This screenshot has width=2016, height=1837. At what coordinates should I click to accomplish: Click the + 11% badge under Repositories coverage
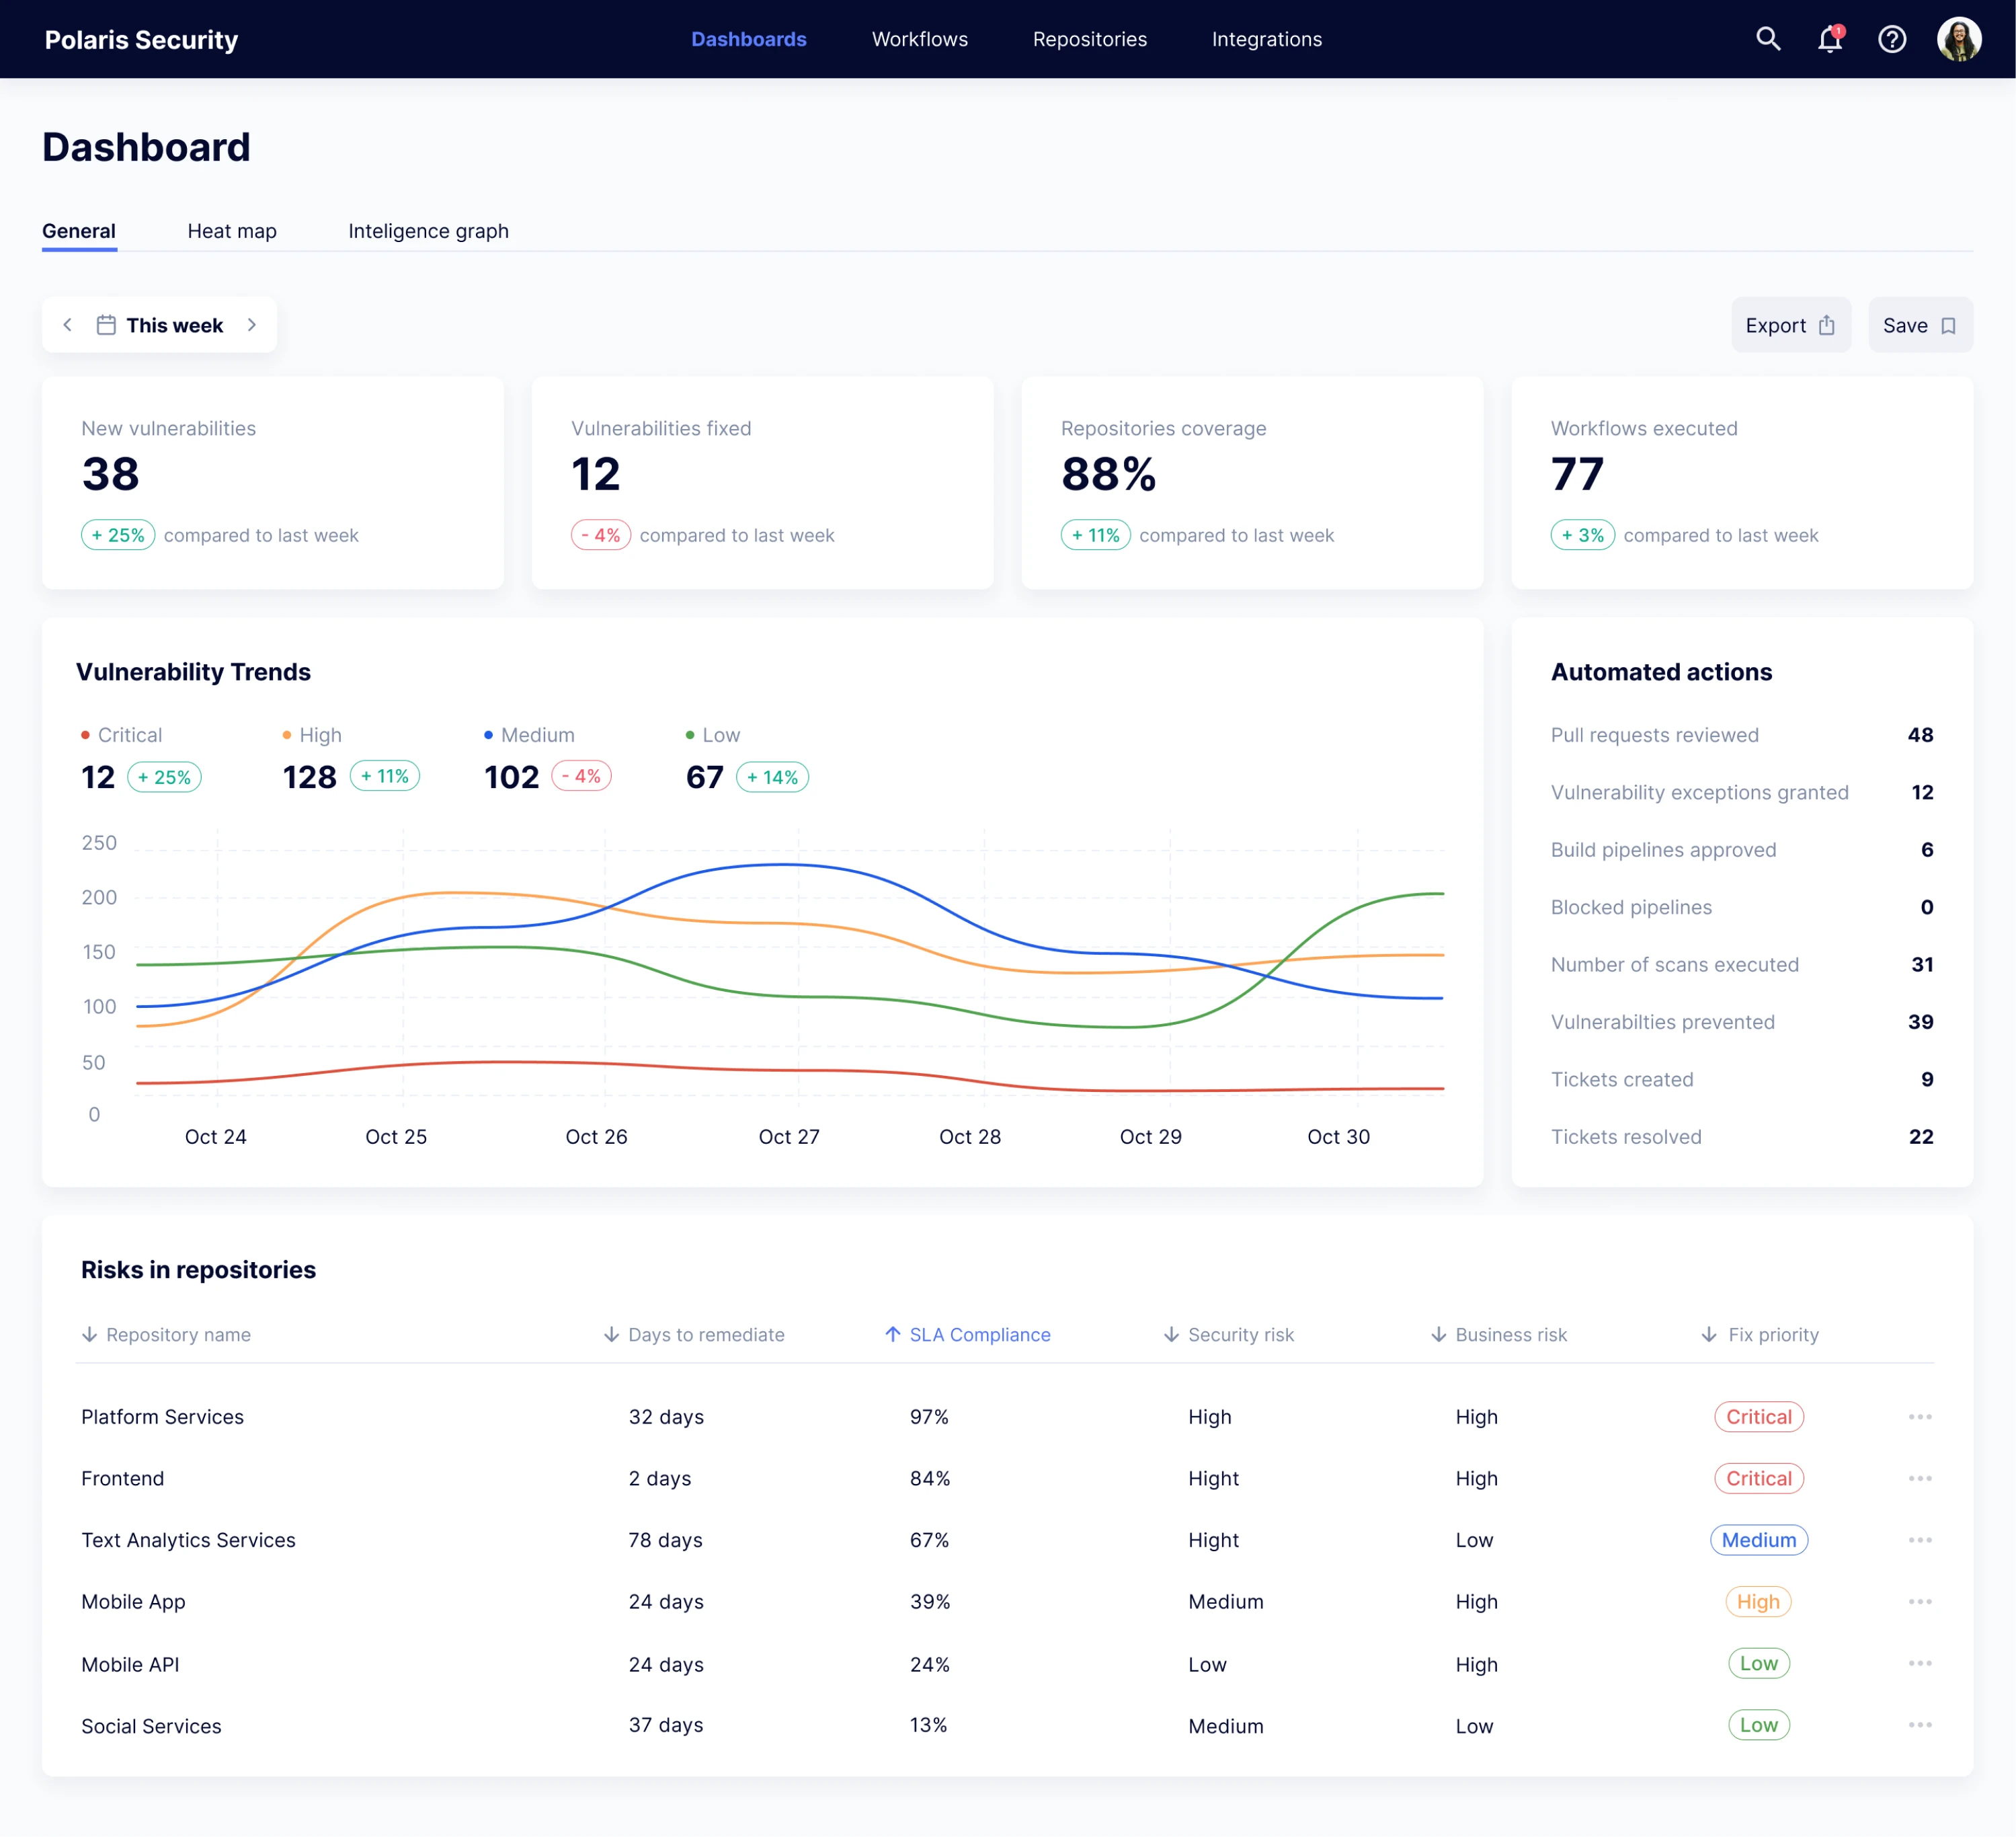(1096, 535)
